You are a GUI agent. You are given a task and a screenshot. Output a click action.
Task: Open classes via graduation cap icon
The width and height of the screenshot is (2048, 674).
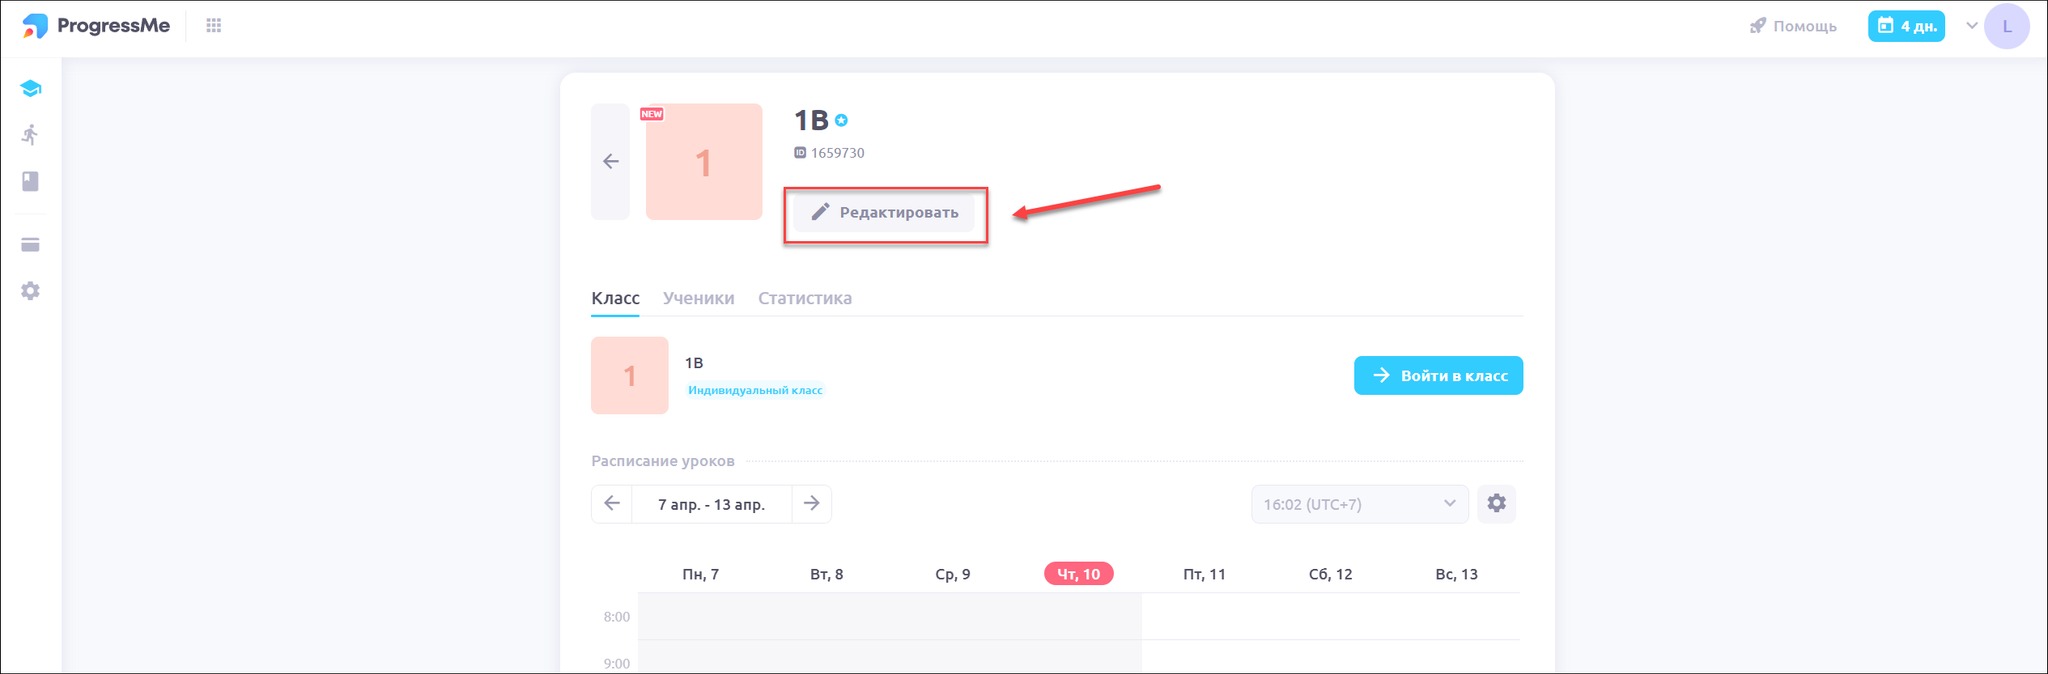tap(31, 89)
